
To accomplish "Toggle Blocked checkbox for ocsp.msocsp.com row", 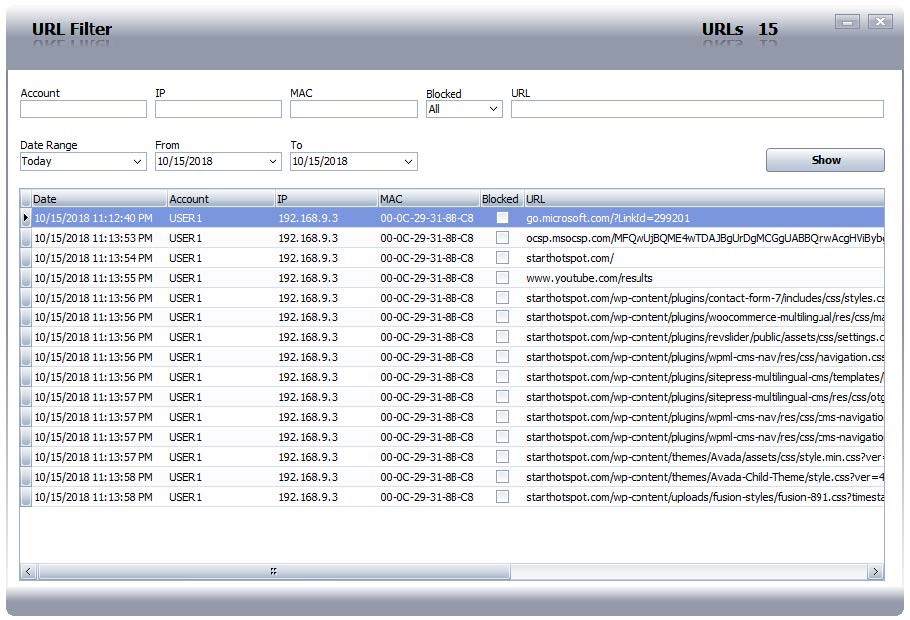I will tap(503, 237).
